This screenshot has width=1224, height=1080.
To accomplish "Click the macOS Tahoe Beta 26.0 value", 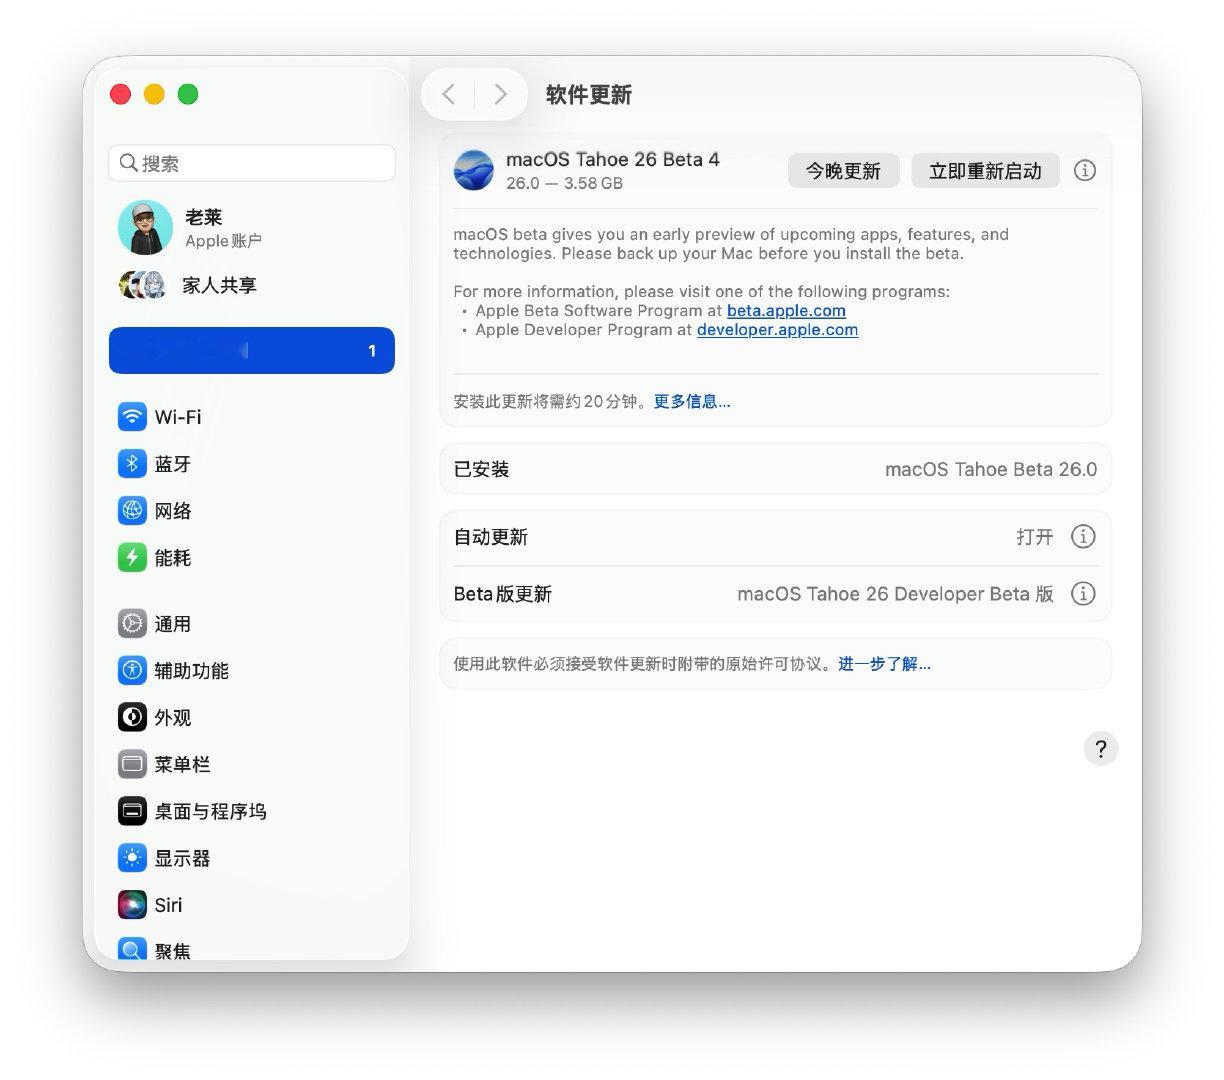I will point(991,469).
